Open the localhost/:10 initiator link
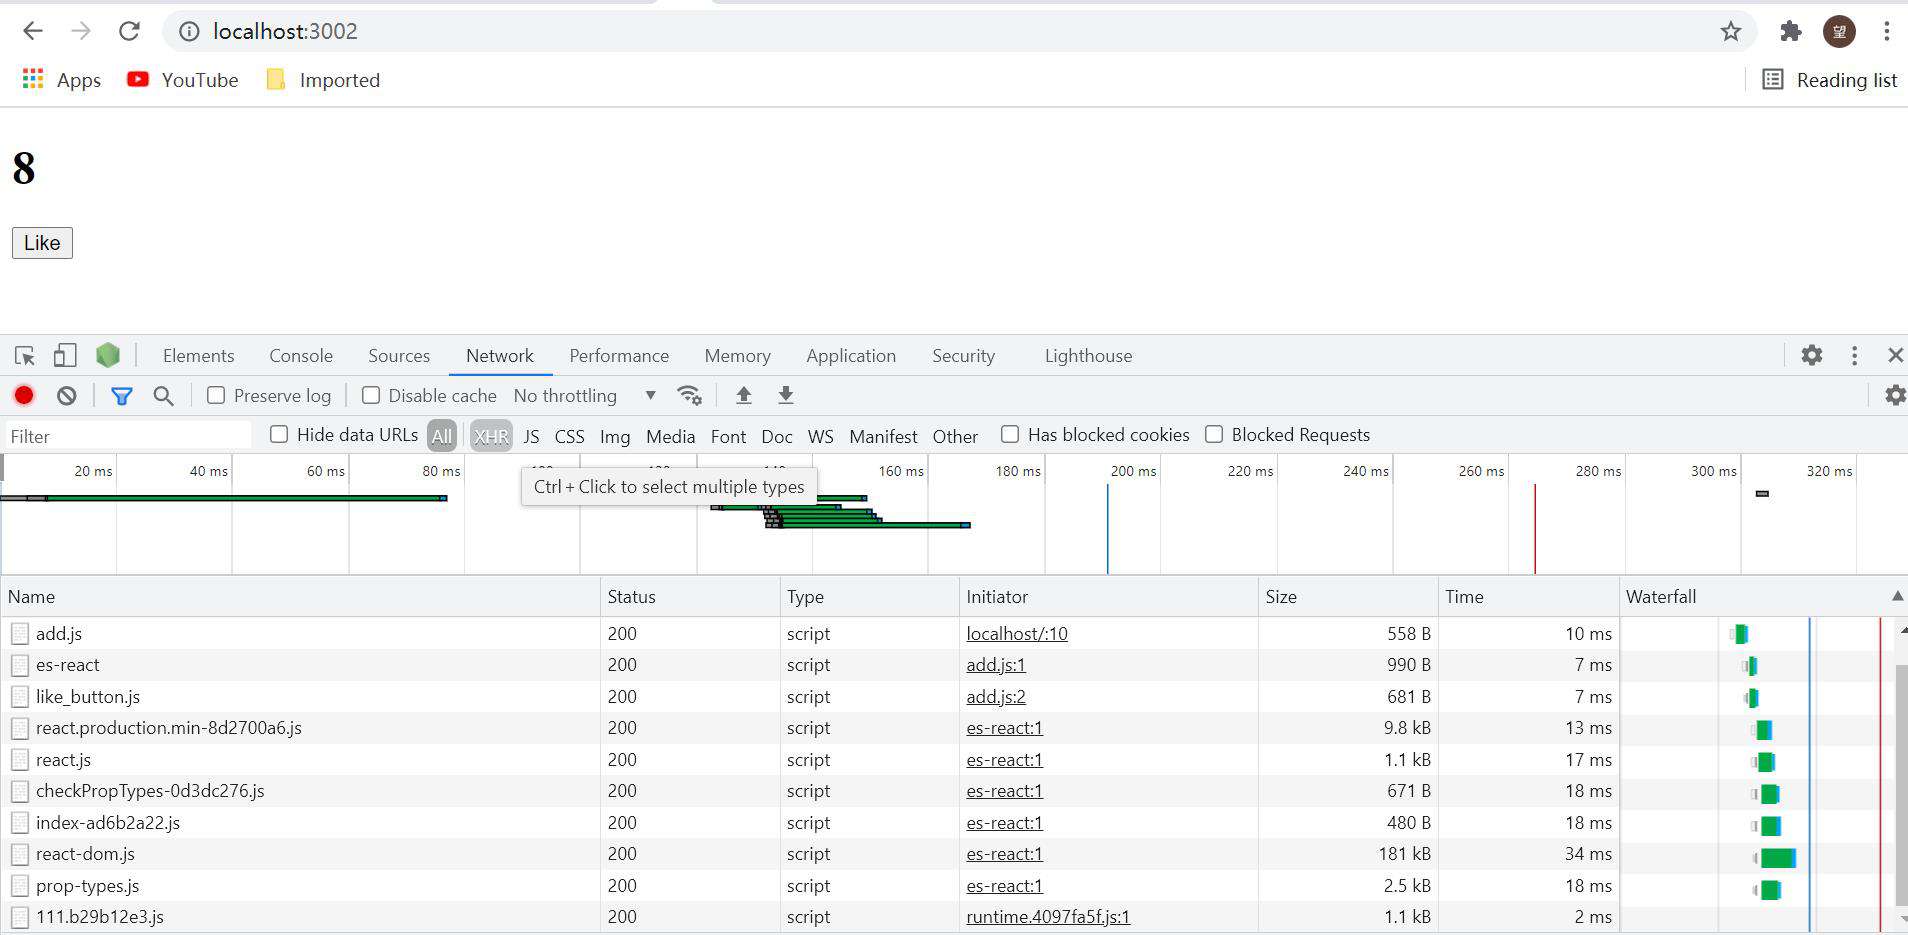 [1017, 634]
